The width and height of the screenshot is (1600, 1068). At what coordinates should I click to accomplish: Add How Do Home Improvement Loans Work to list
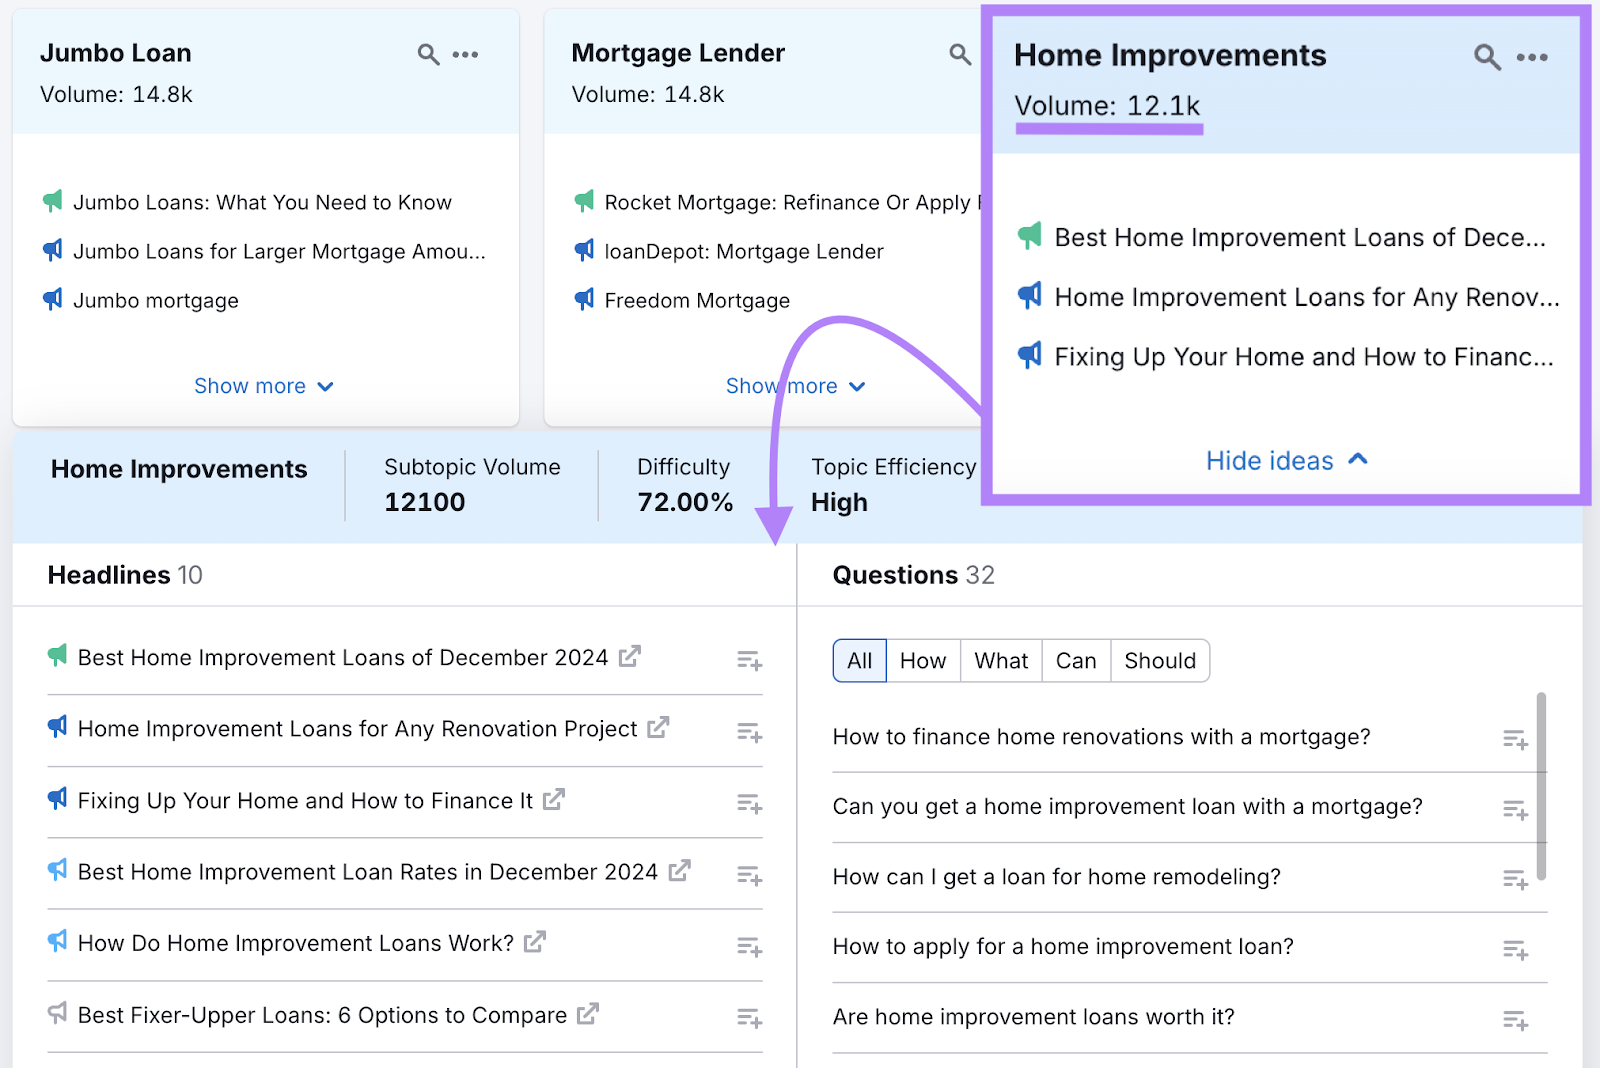pyautogui.click(x=749, y=946)
